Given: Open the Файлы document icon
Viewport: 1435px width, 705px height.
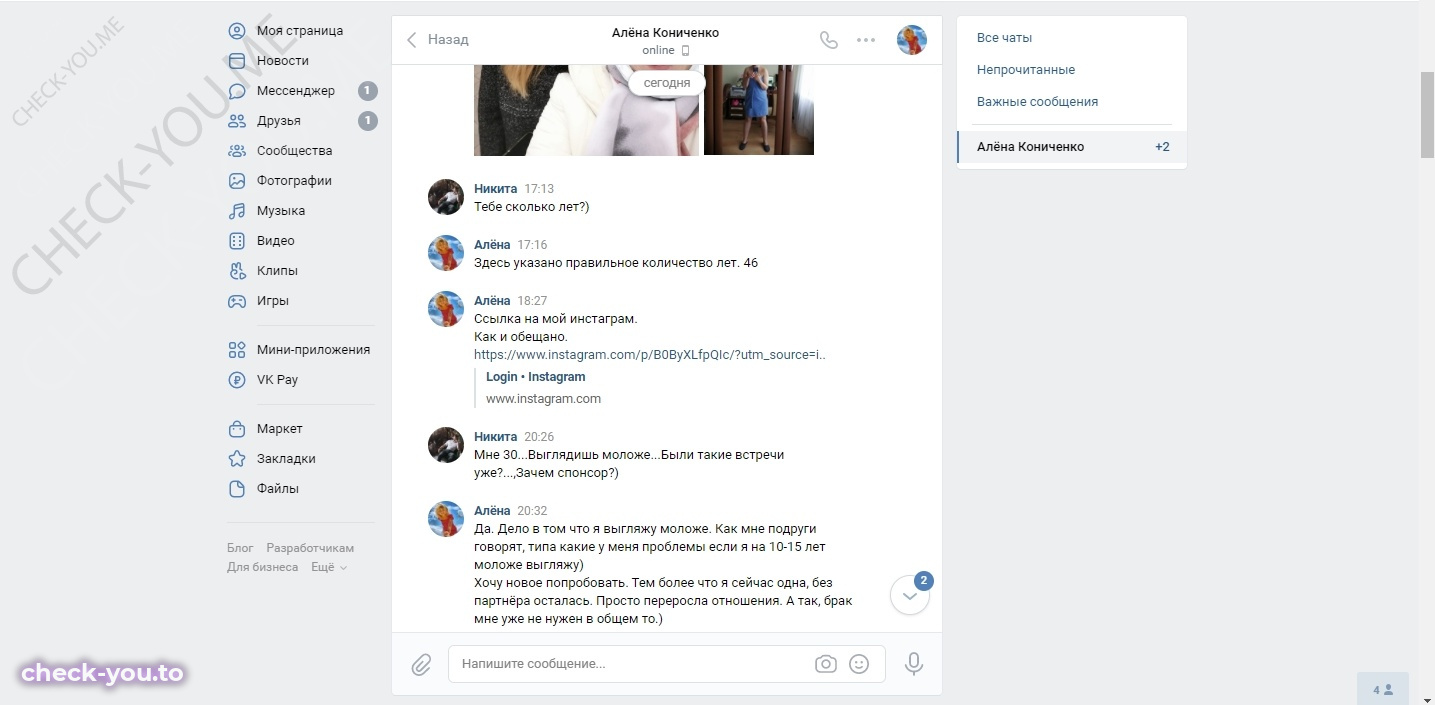Looking at the screenshot, I should point(237,489).
